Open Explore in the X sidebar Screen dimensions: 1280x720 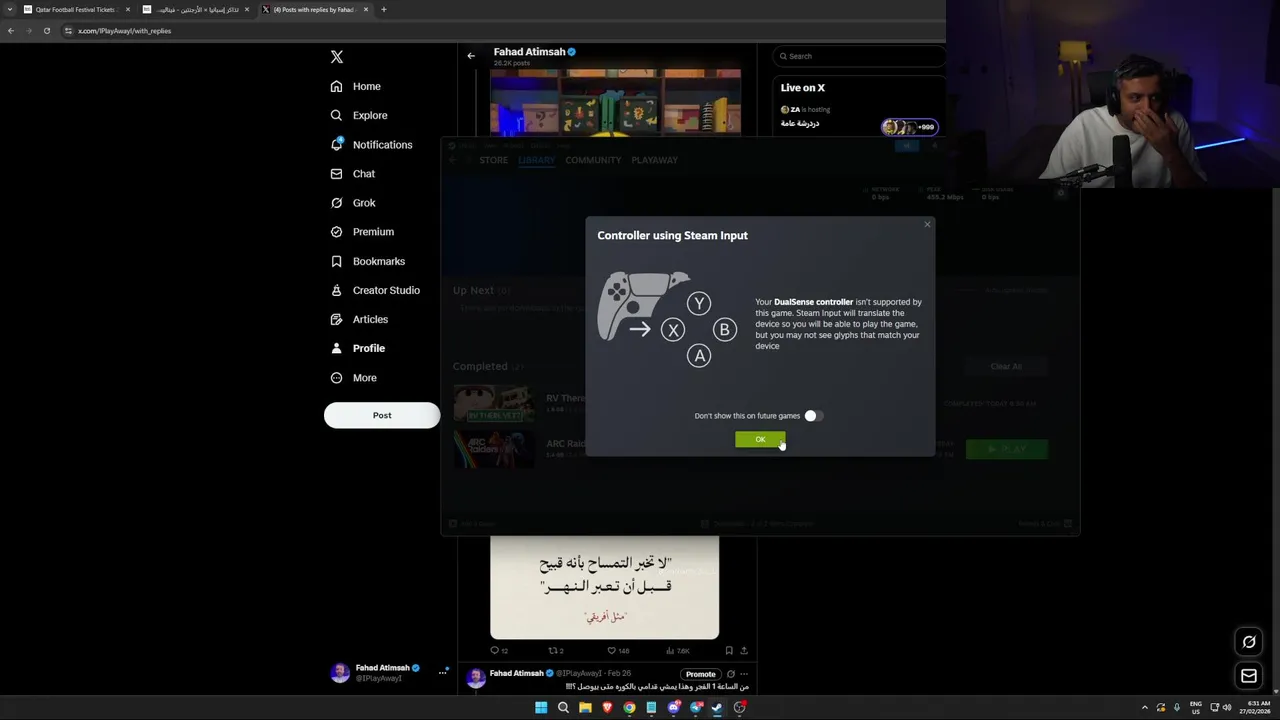coord(359,115)
